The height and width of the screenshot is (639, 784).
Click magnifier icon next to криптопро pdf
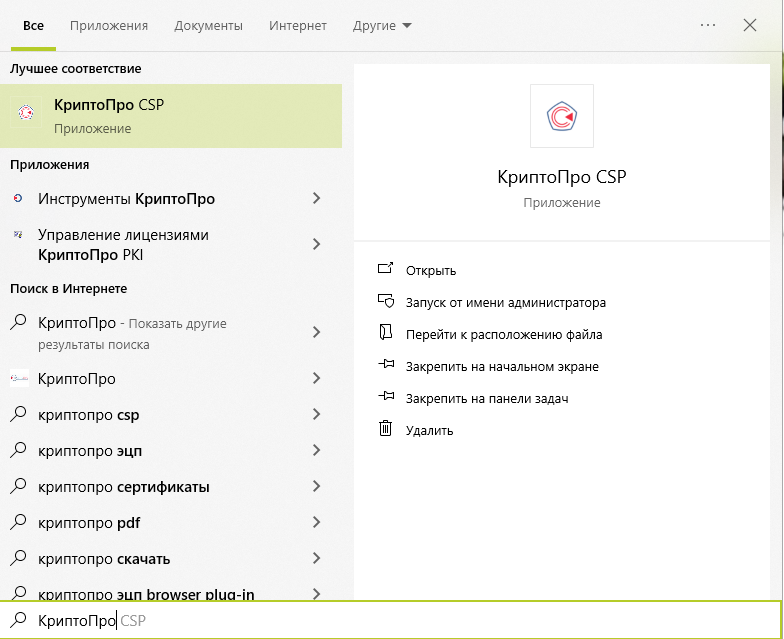click(x=18, y=522)
